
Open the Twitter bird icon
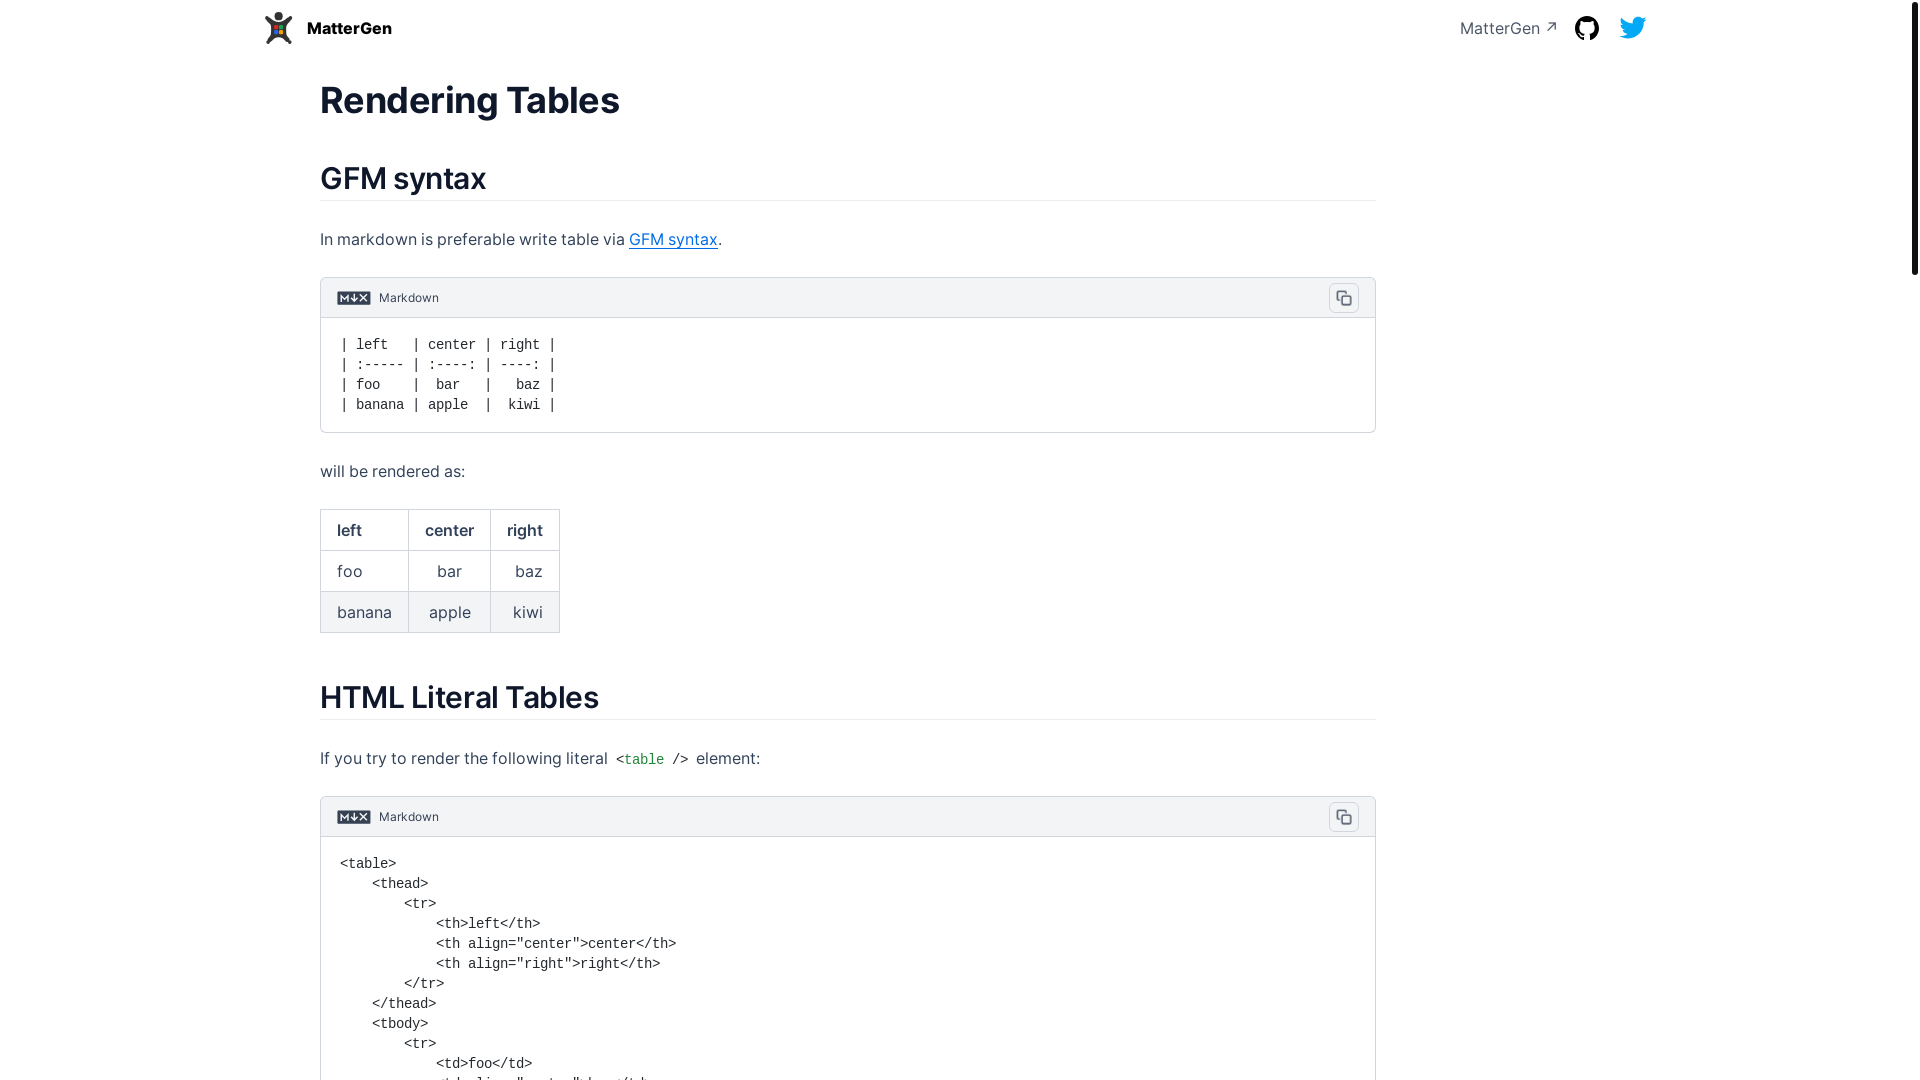click(x=1633, y=28)
